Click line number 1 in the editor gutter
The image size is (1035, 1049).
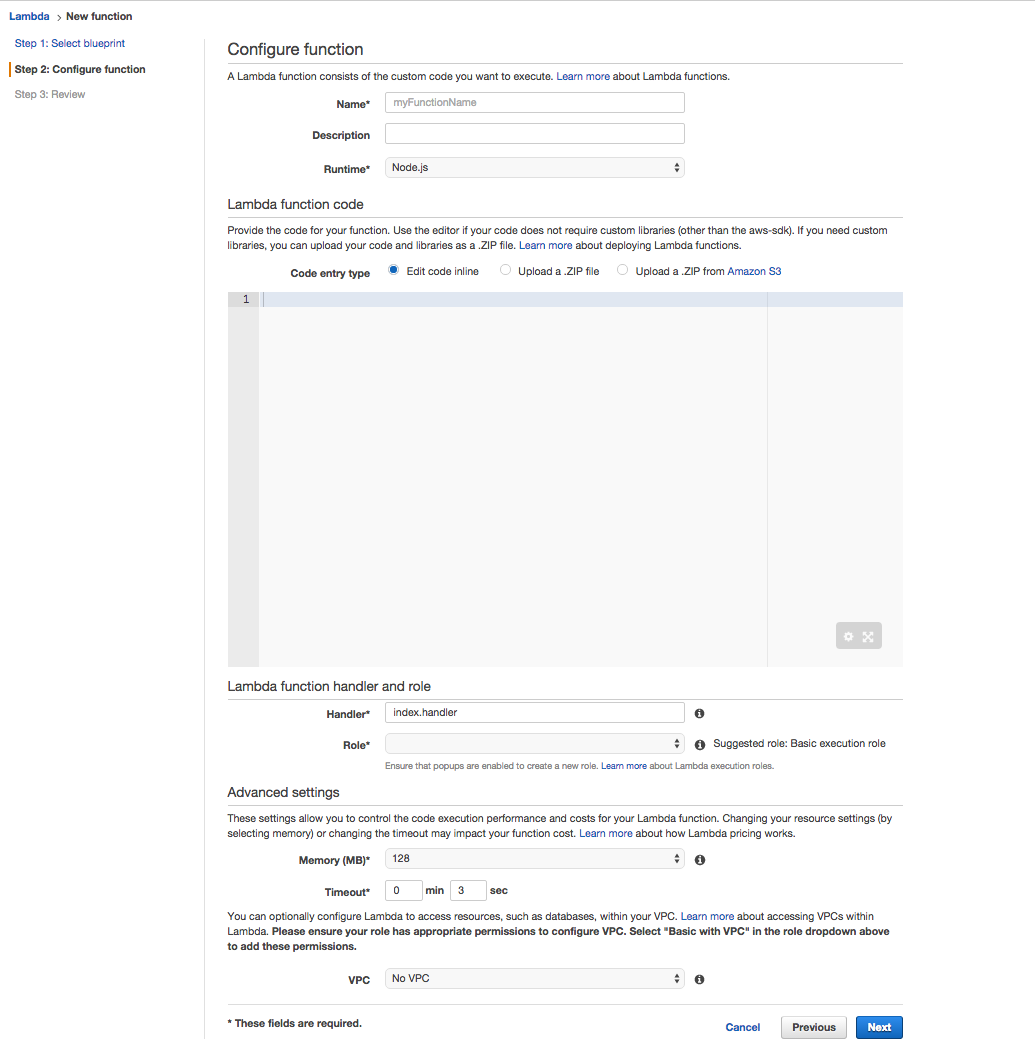246,299
